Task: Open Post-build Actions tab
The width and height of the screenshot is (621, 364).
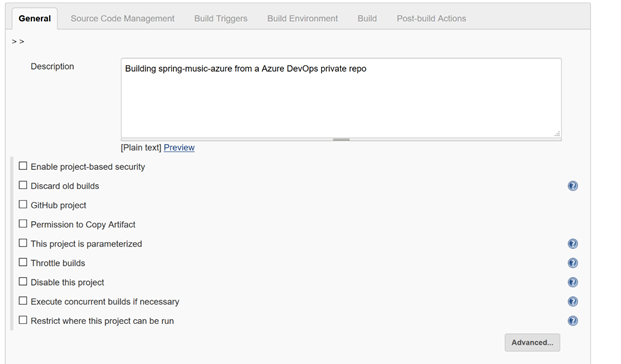Action: point(431,19)
